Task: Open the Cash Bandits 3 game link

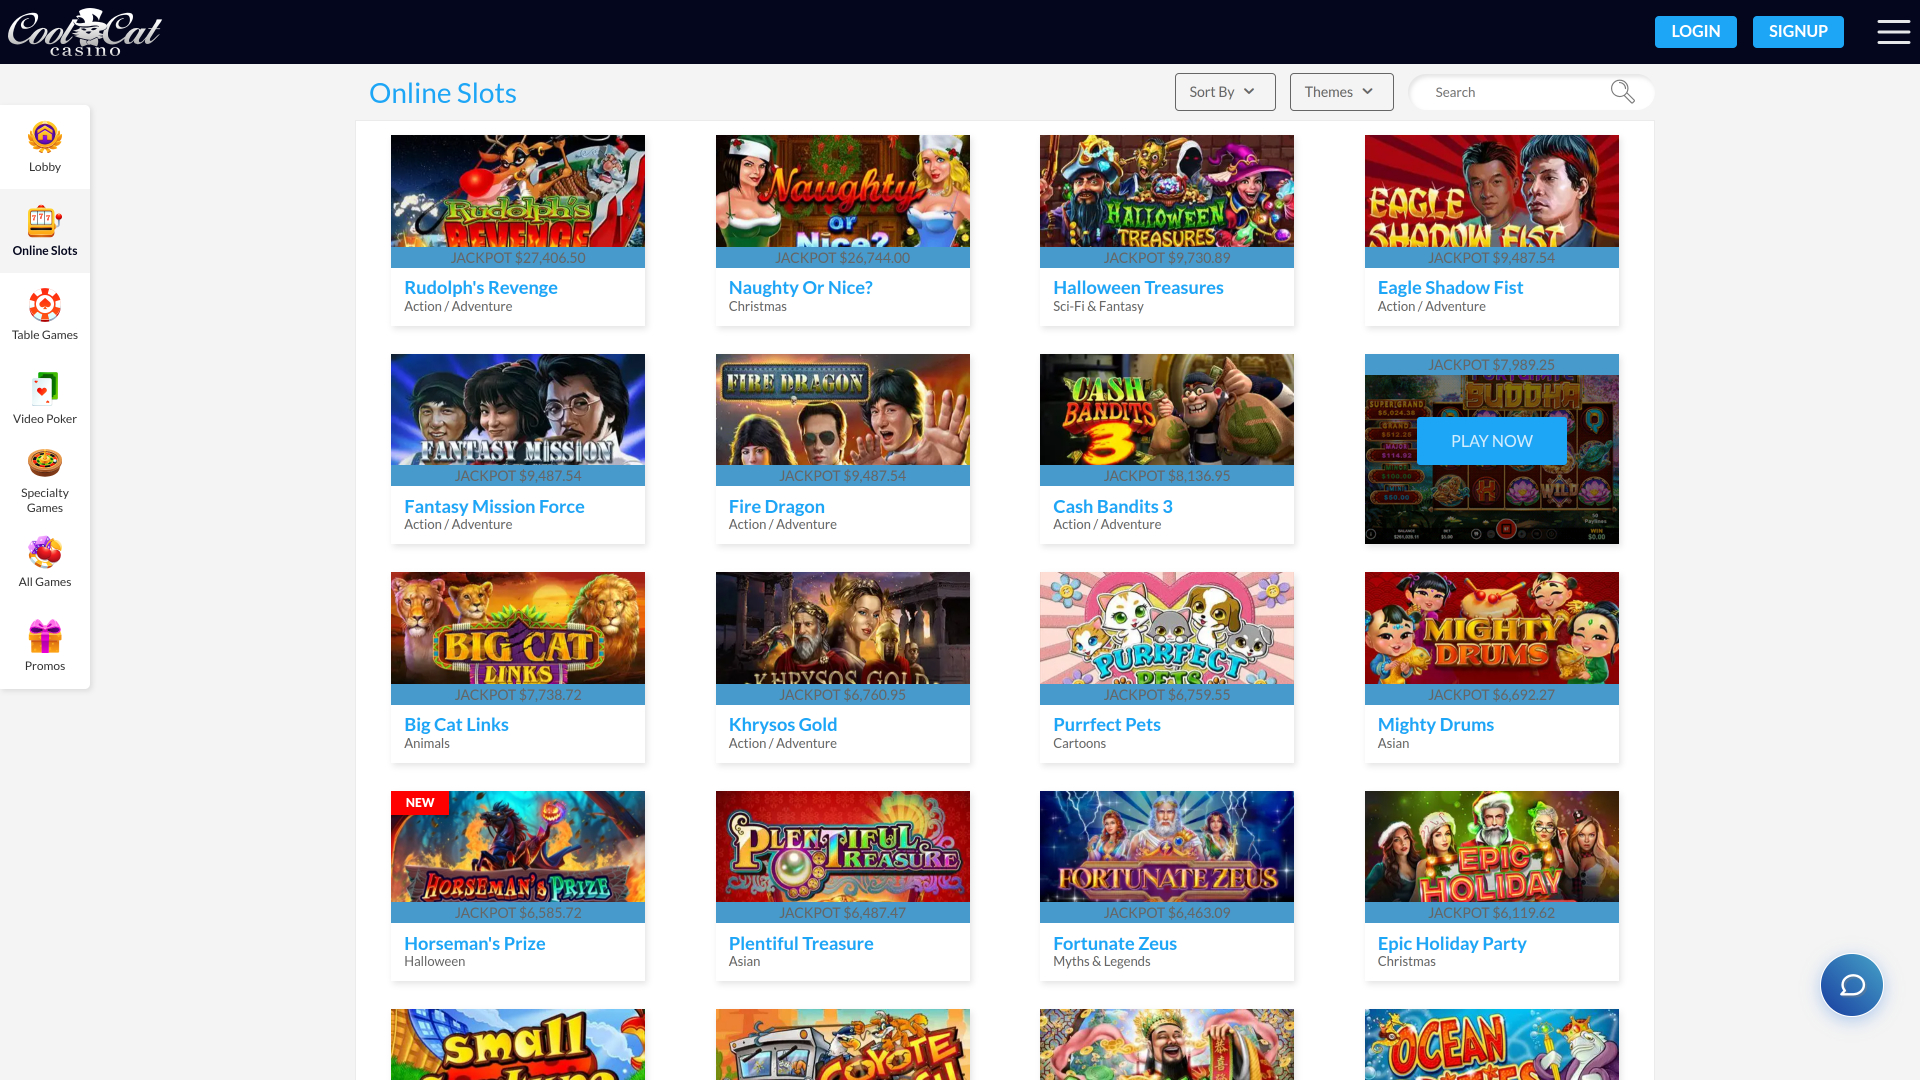Action: point(1112,506)
